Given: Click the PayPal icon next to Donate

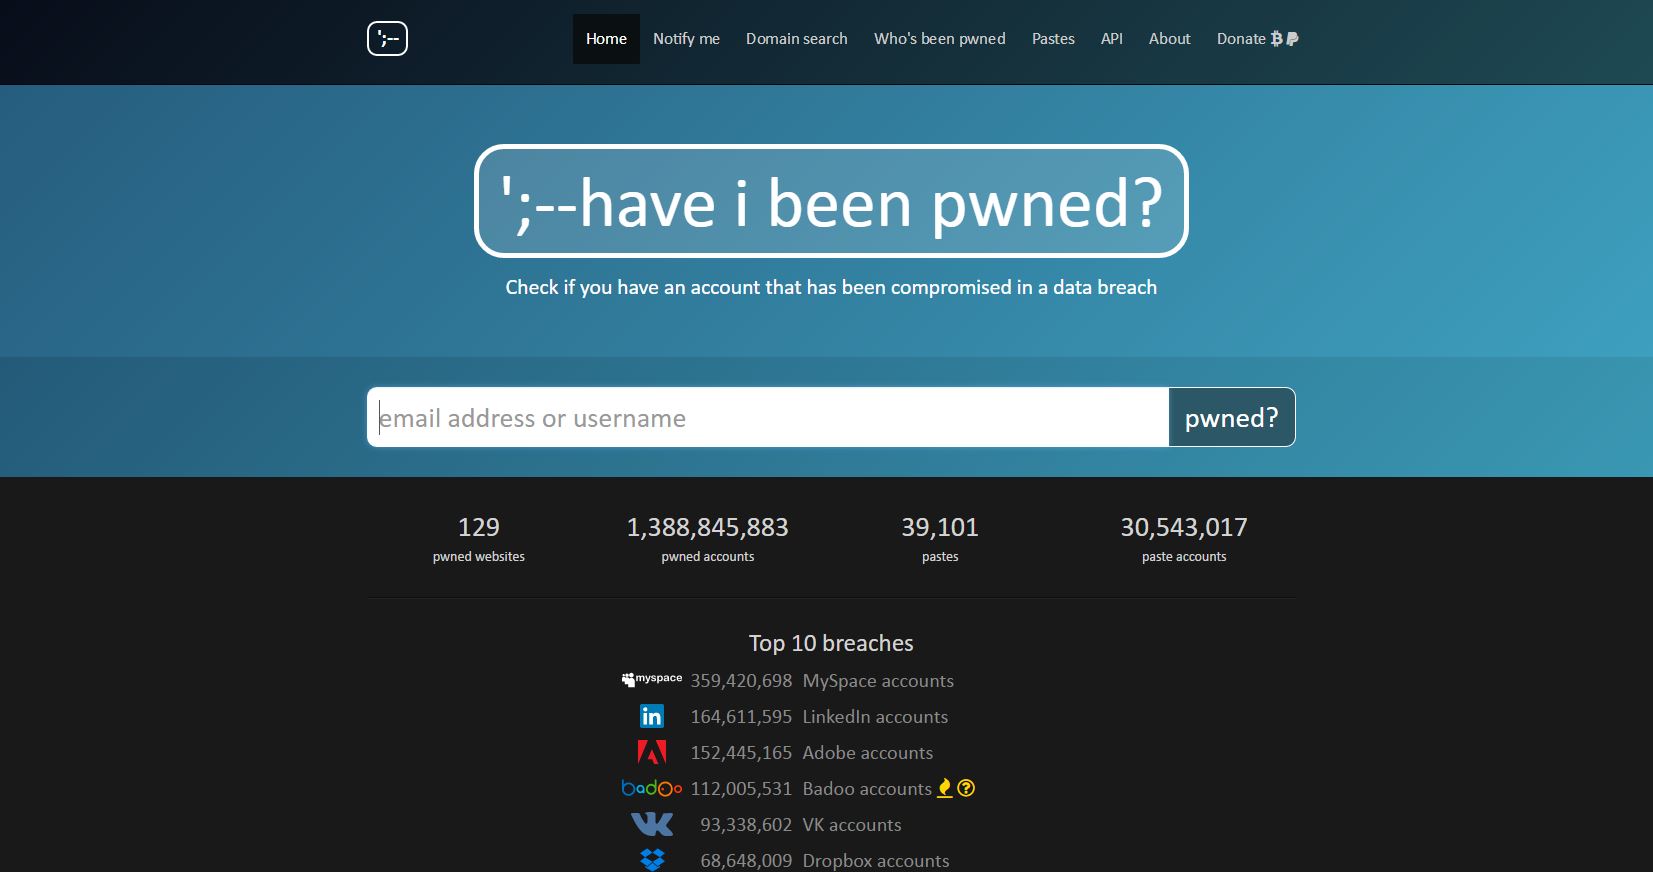Looking at the screenshot, I should [x=1292, y=39].
